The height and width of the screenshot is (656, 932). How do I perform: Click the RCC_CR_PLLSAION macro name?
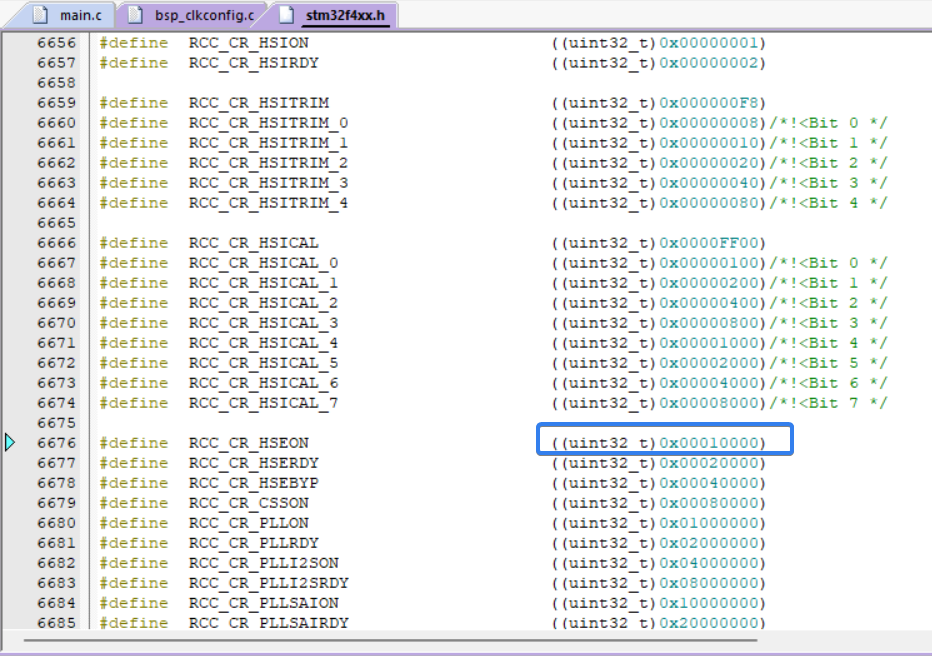263,603
